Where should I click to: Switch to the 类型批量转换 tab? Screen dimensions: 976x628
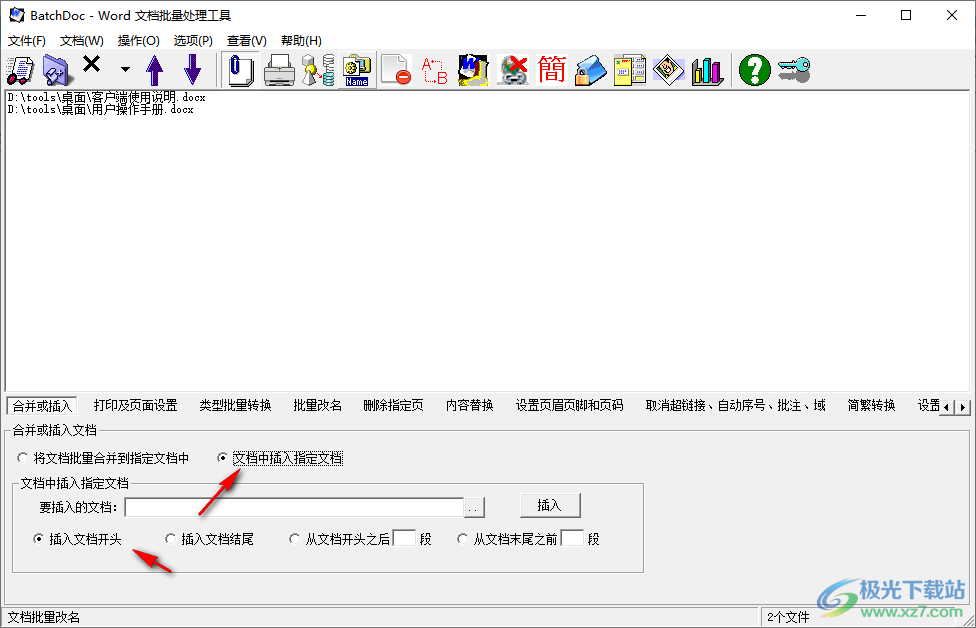coord(235,406)
